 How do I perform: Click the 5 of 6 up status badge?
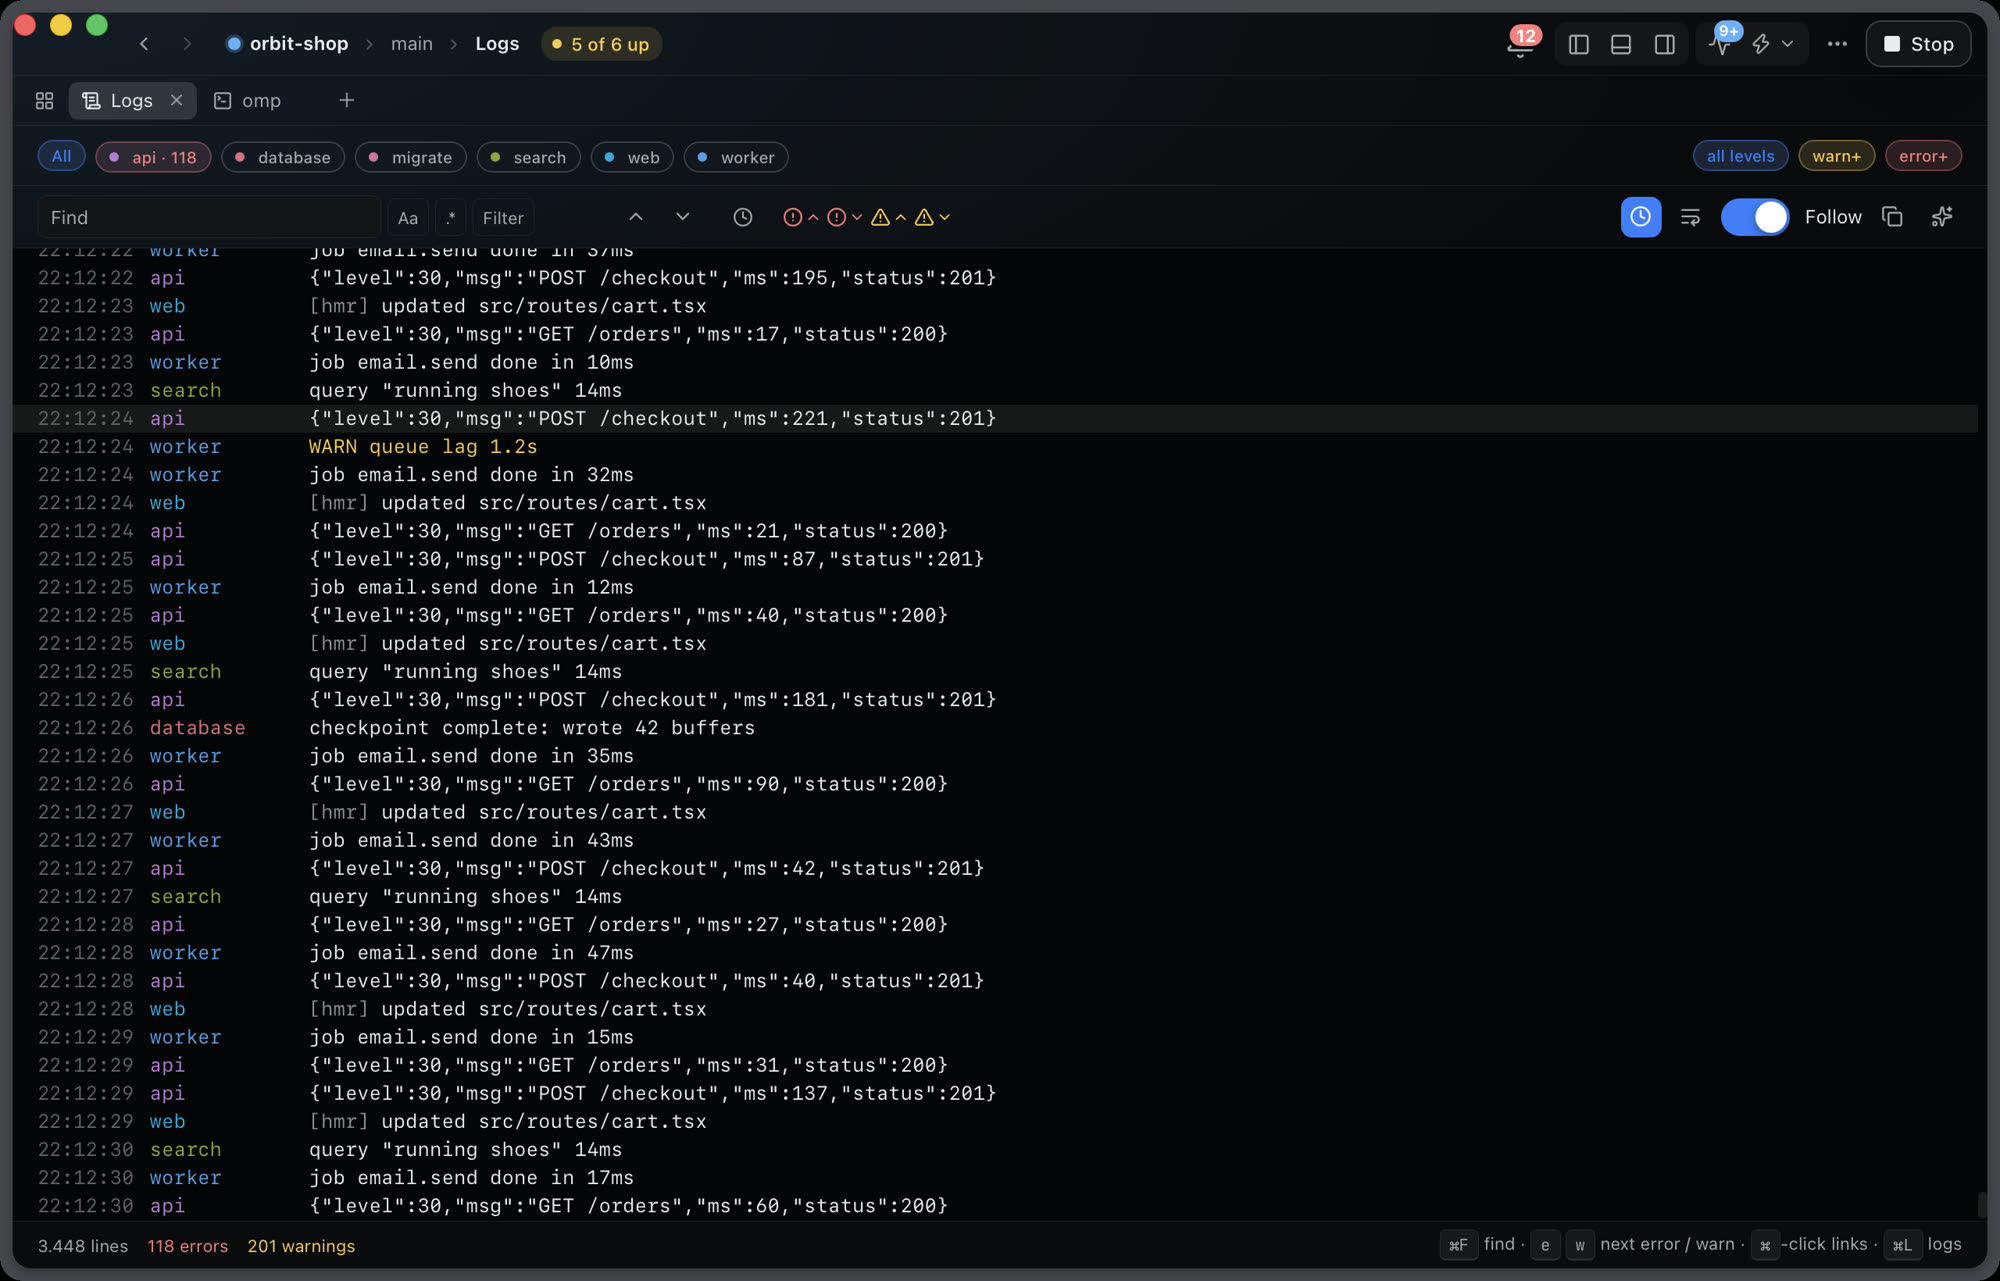pyautogui.click(x=601, y=44)
